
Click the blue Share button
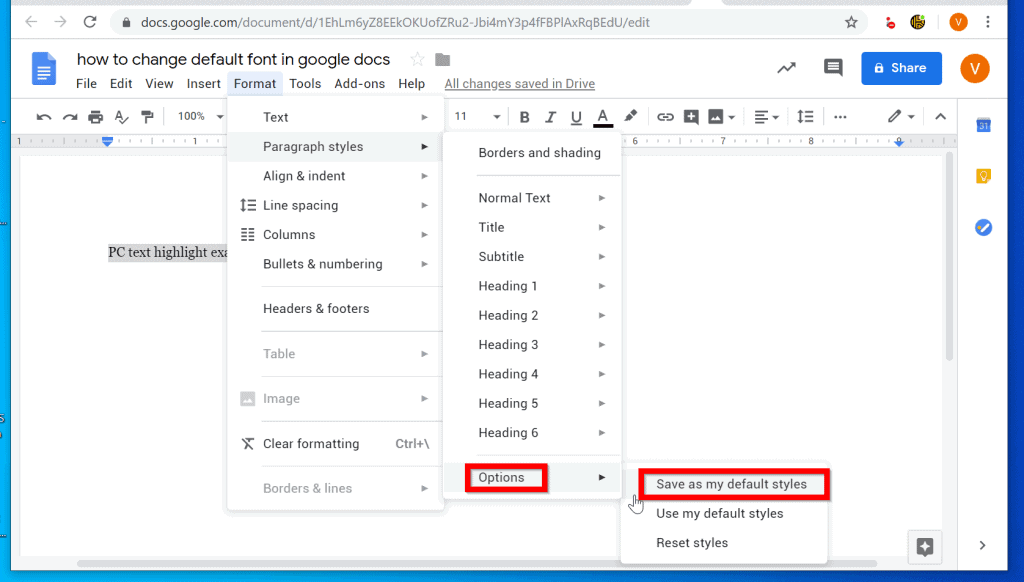(901, 68)
